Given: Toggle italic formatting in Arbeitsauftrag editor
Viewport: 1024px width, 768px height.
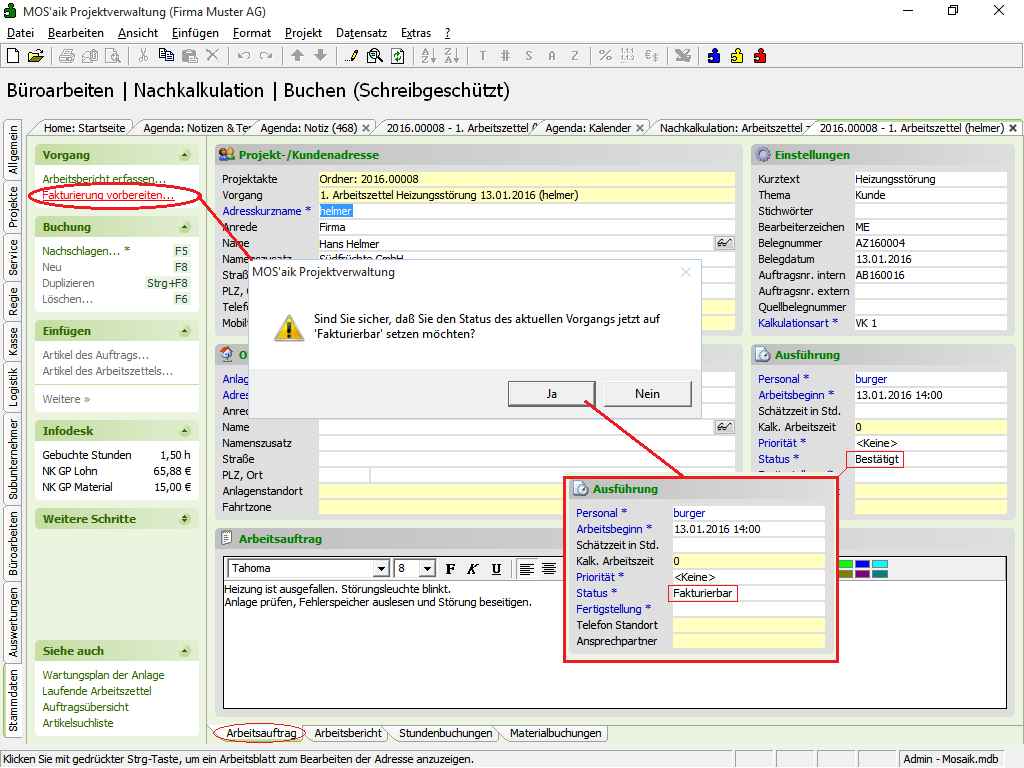Looking at the screenshot, I should click(473, 569).
